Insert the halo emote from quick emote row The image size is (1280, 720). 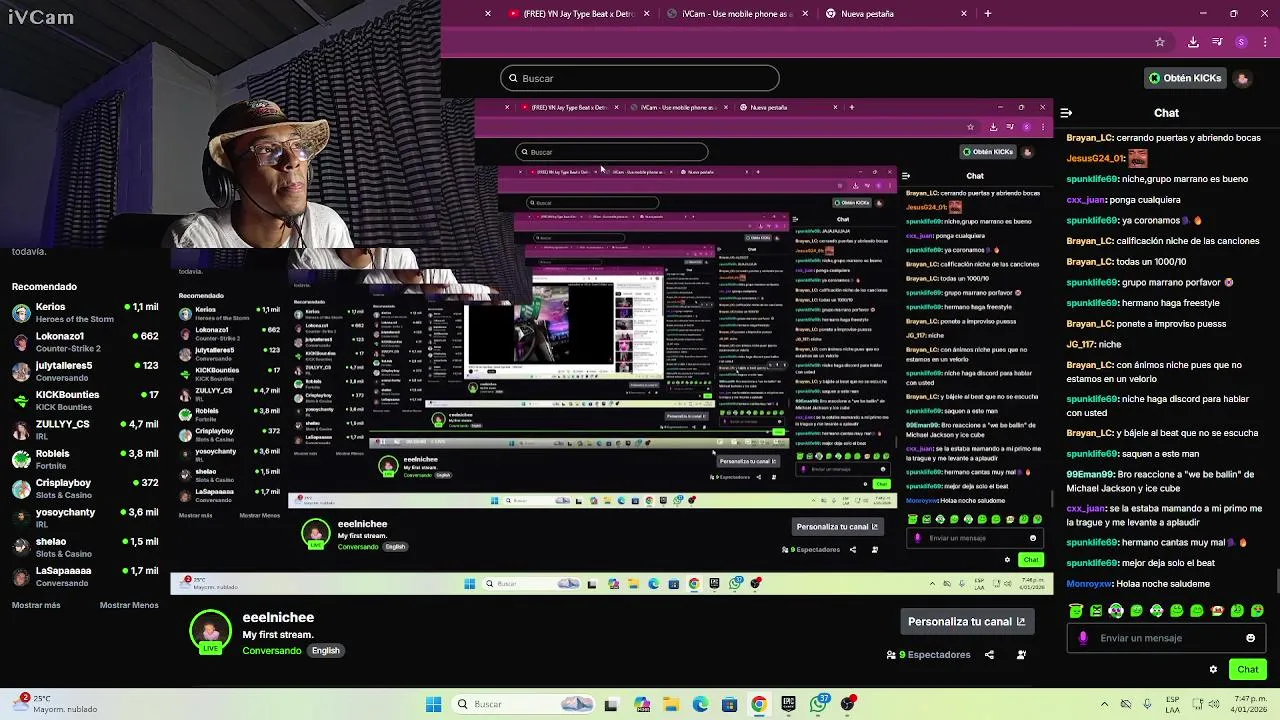(x=1075, y=611)
